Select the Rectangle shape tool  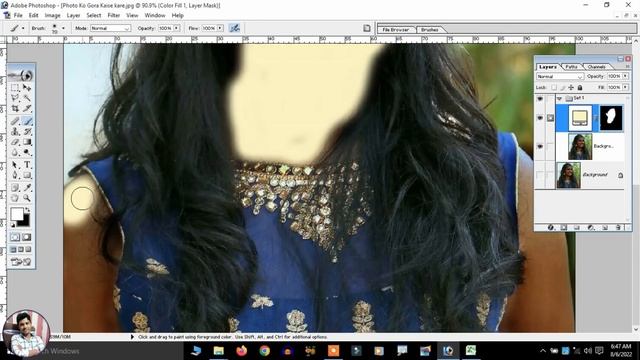tap(27, 175)
